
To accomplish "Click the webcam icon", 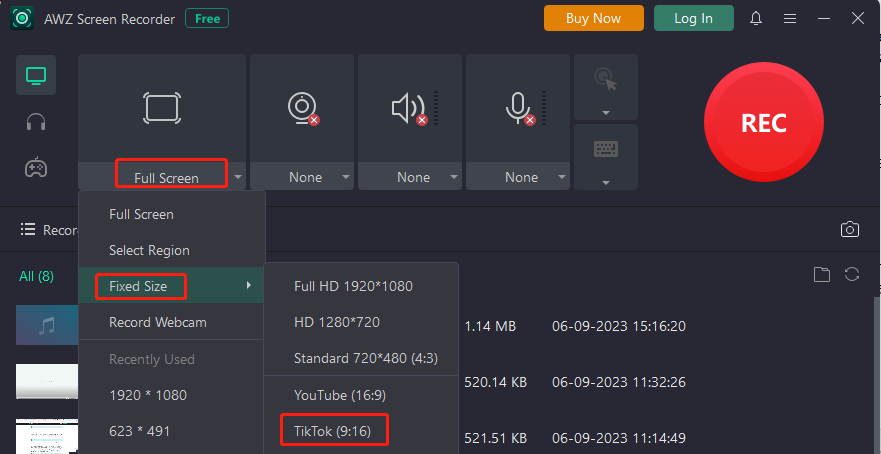I will (x=303, y=108).
